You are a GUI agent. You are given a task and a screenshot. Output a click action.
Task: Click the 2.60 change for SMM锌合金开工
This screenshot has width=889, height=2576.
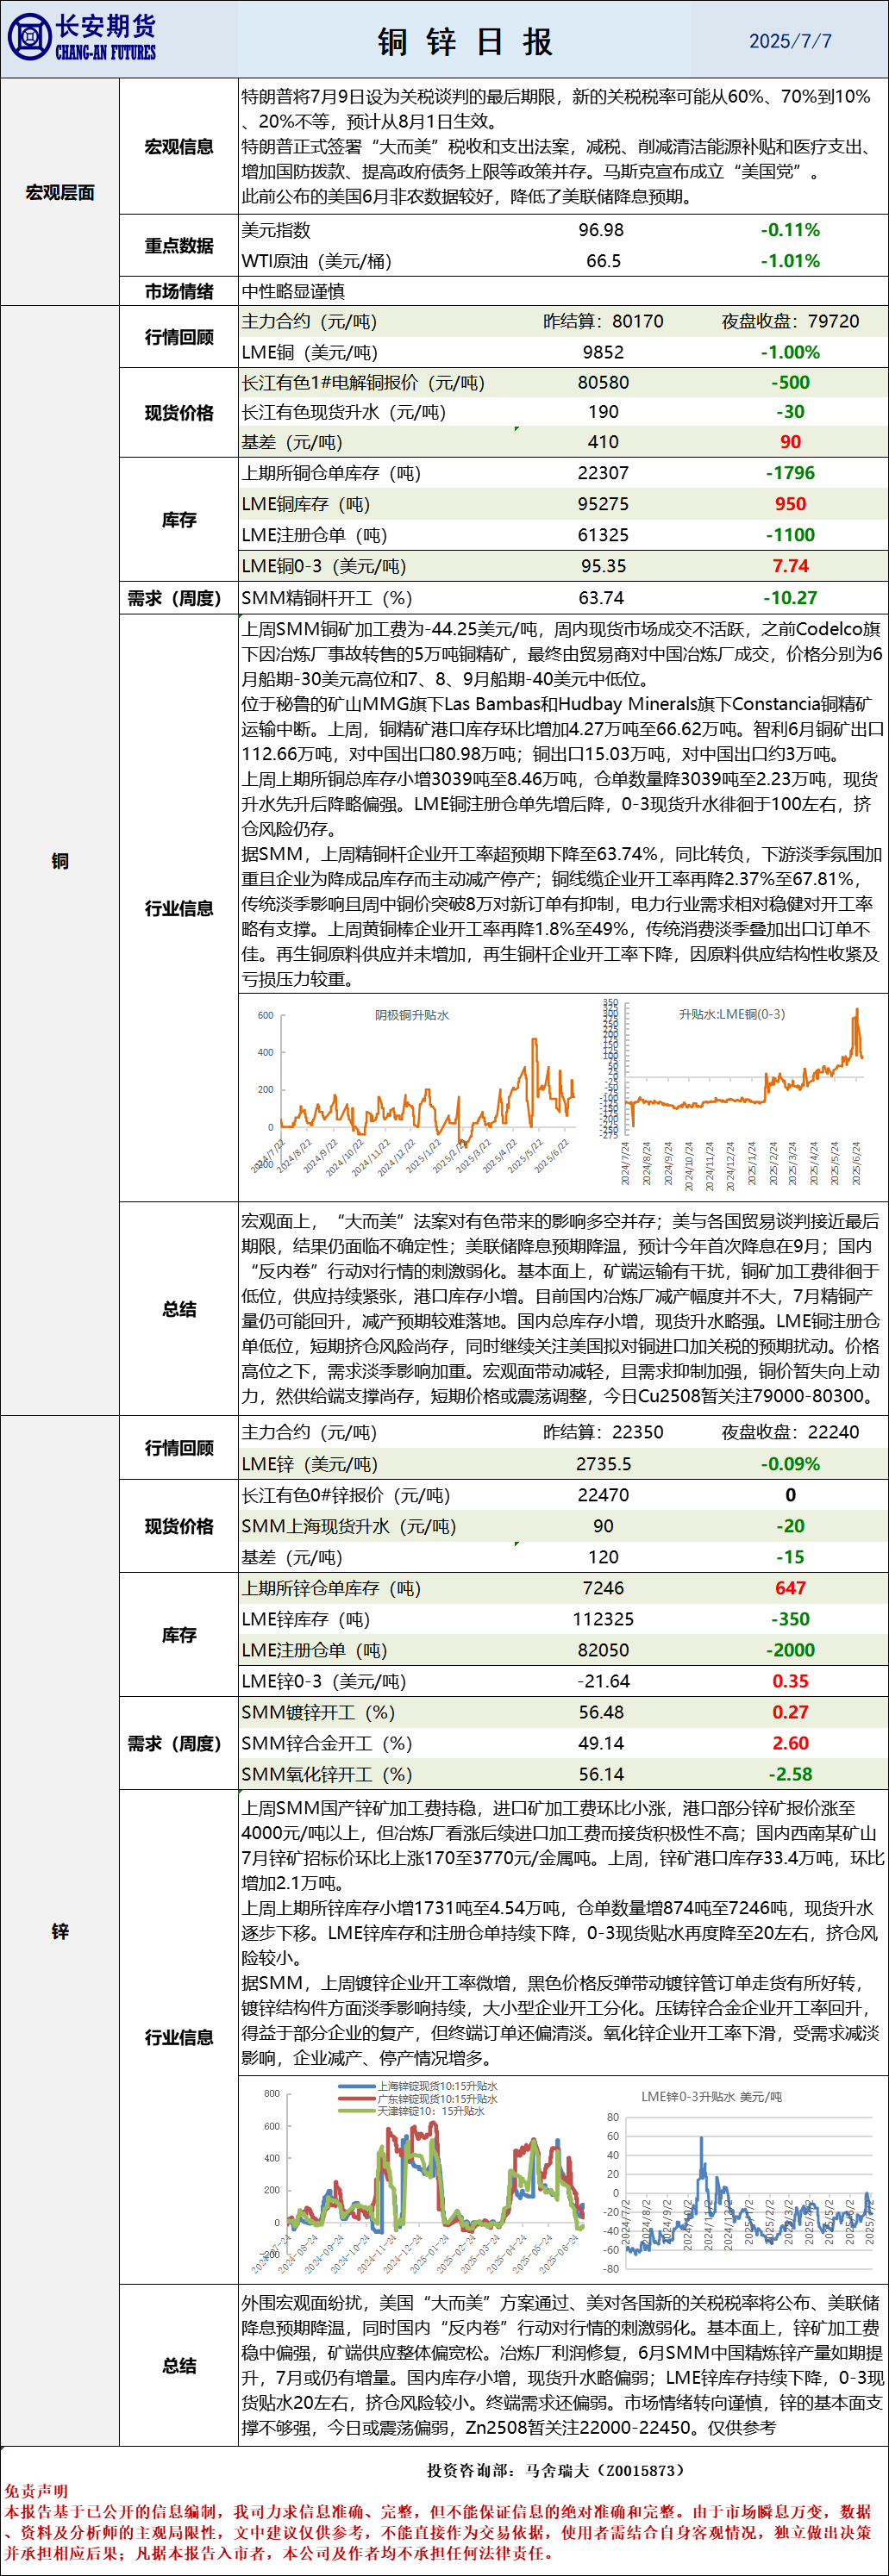click(790, 1743)
